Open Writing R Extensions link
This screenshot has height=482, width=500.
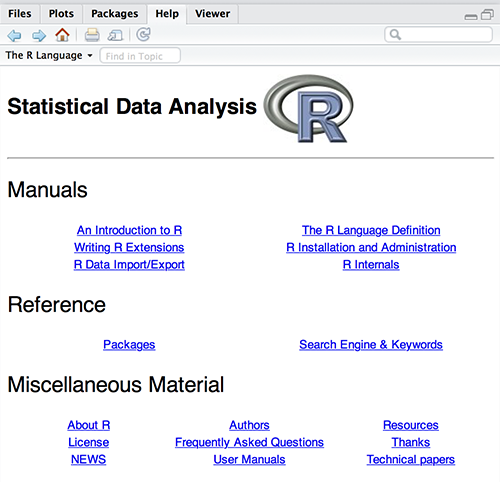[x=129, y=247]
